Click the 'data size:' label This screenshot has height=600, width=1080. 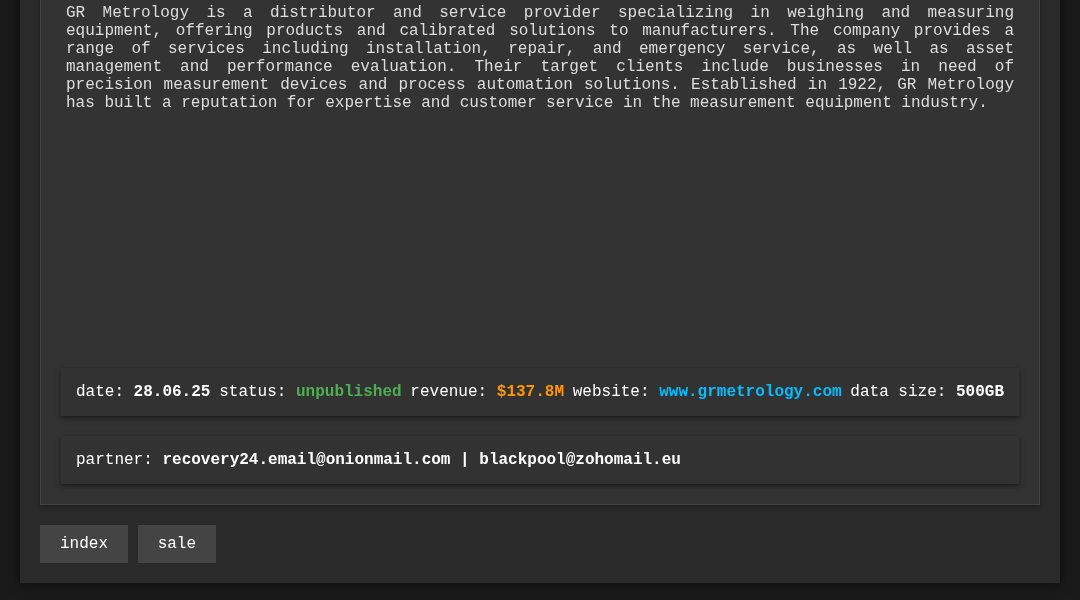(x=898, y=391)
